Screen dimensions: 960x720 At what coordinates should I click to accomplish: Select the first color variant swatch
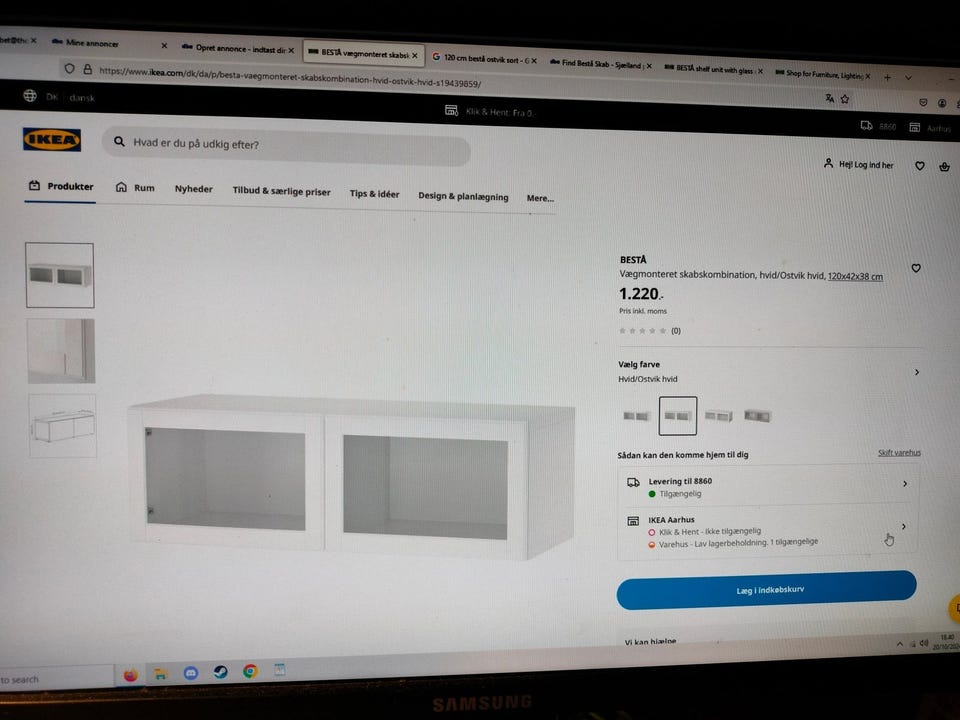(x=637, y=416)
